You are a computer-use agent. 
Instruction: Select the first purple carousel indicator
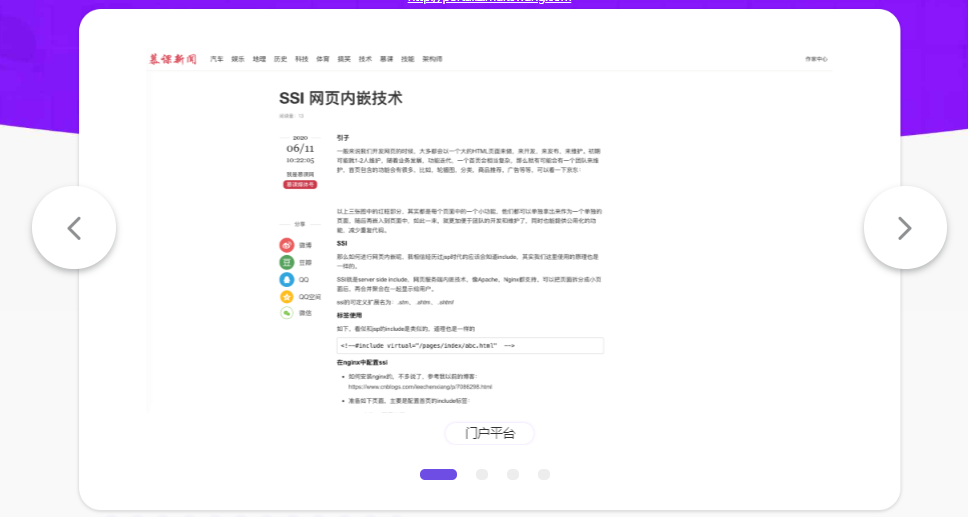tap(438, 474)
